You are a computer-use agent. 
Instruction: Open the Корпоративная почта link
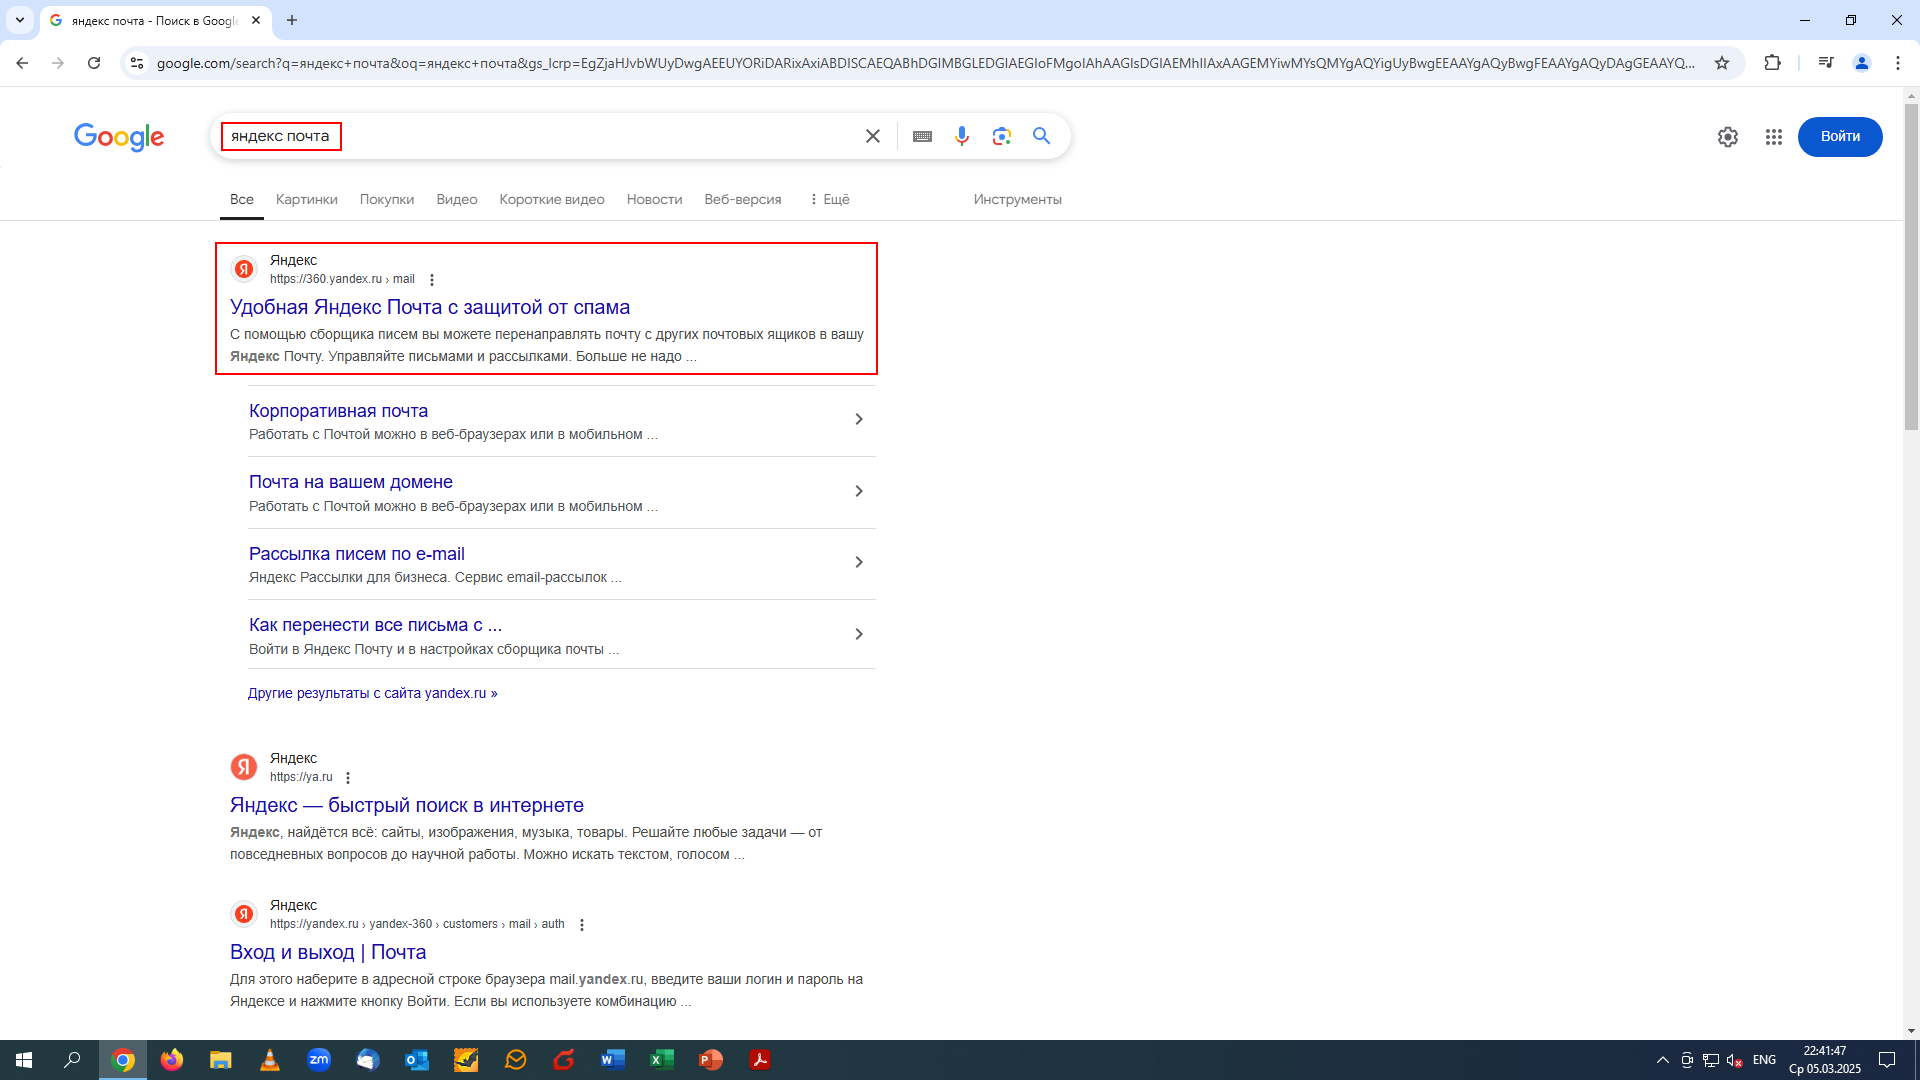[338, 411]
